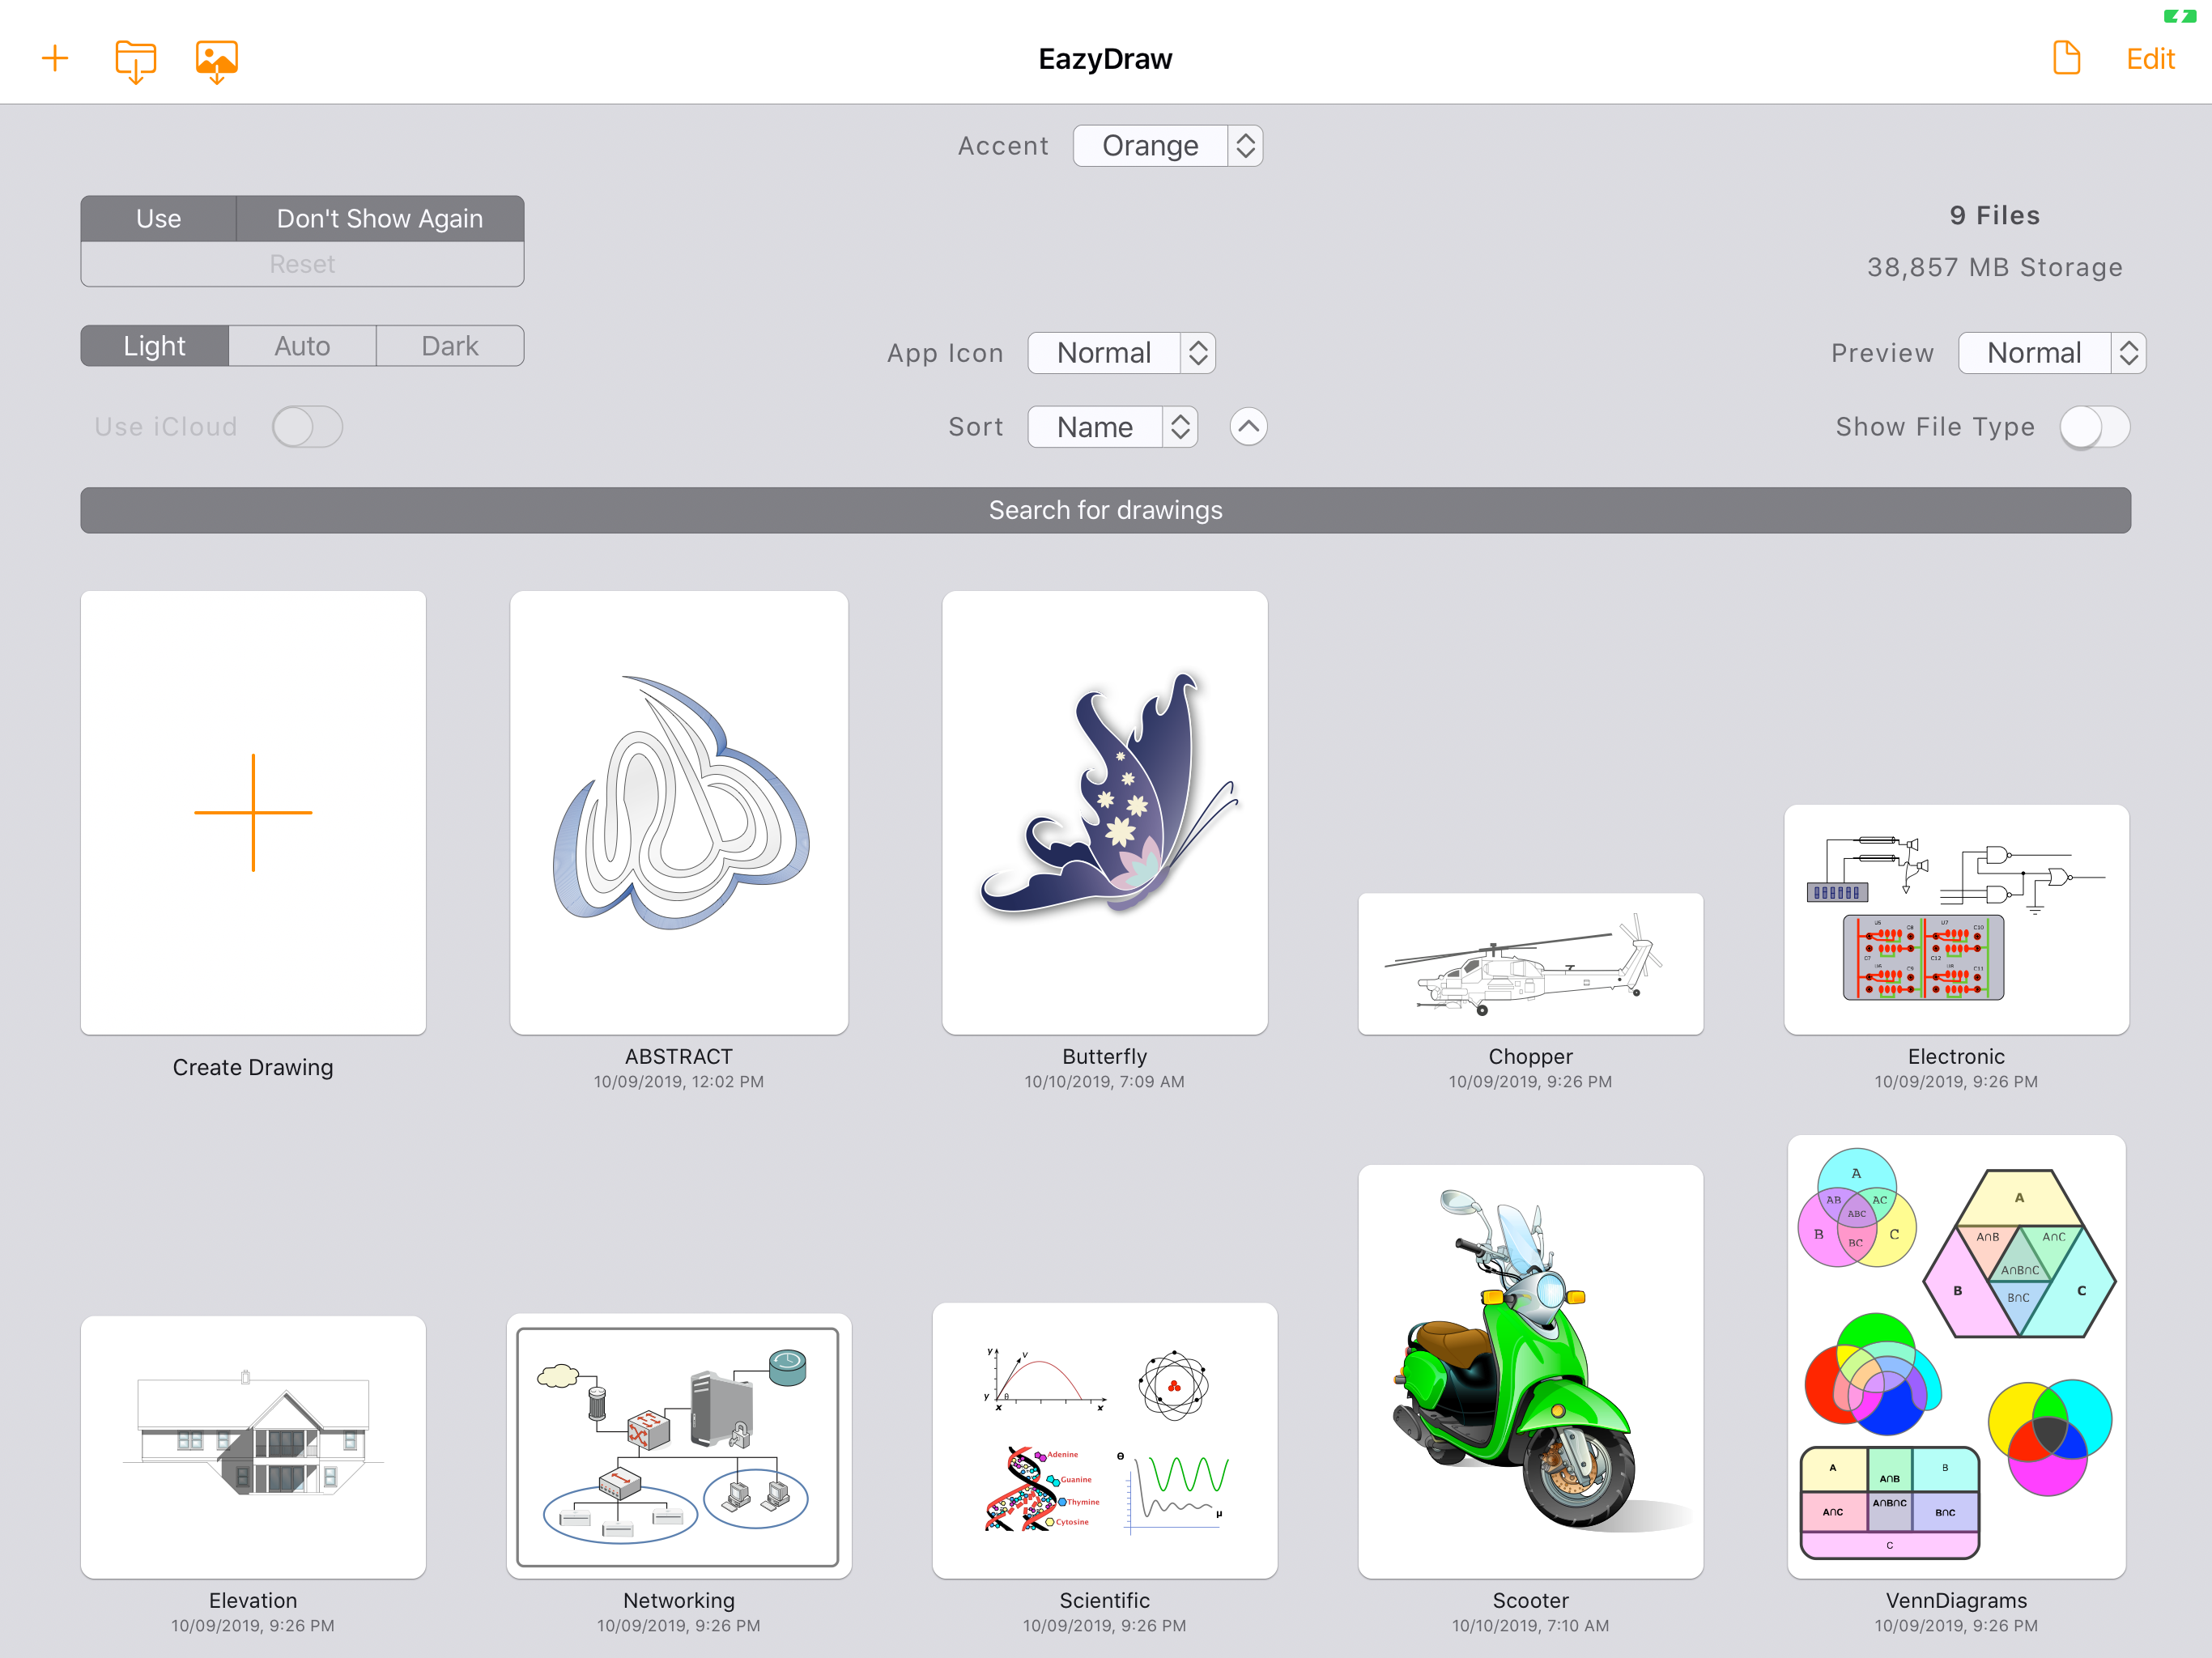Image resolution: width=2212 pixels, height=1658 pixels.
Task: Open the App Icon Normal dropdown
Action: click(x=1121, y=353)
